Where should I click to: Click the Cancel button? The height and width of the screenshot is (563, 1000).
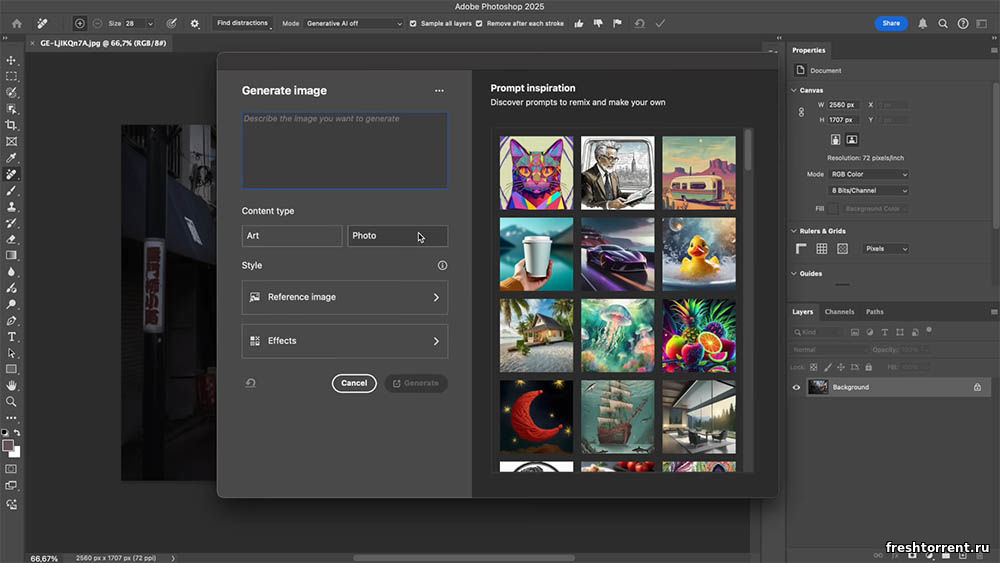pyautogui.click(x=354, y=383)
